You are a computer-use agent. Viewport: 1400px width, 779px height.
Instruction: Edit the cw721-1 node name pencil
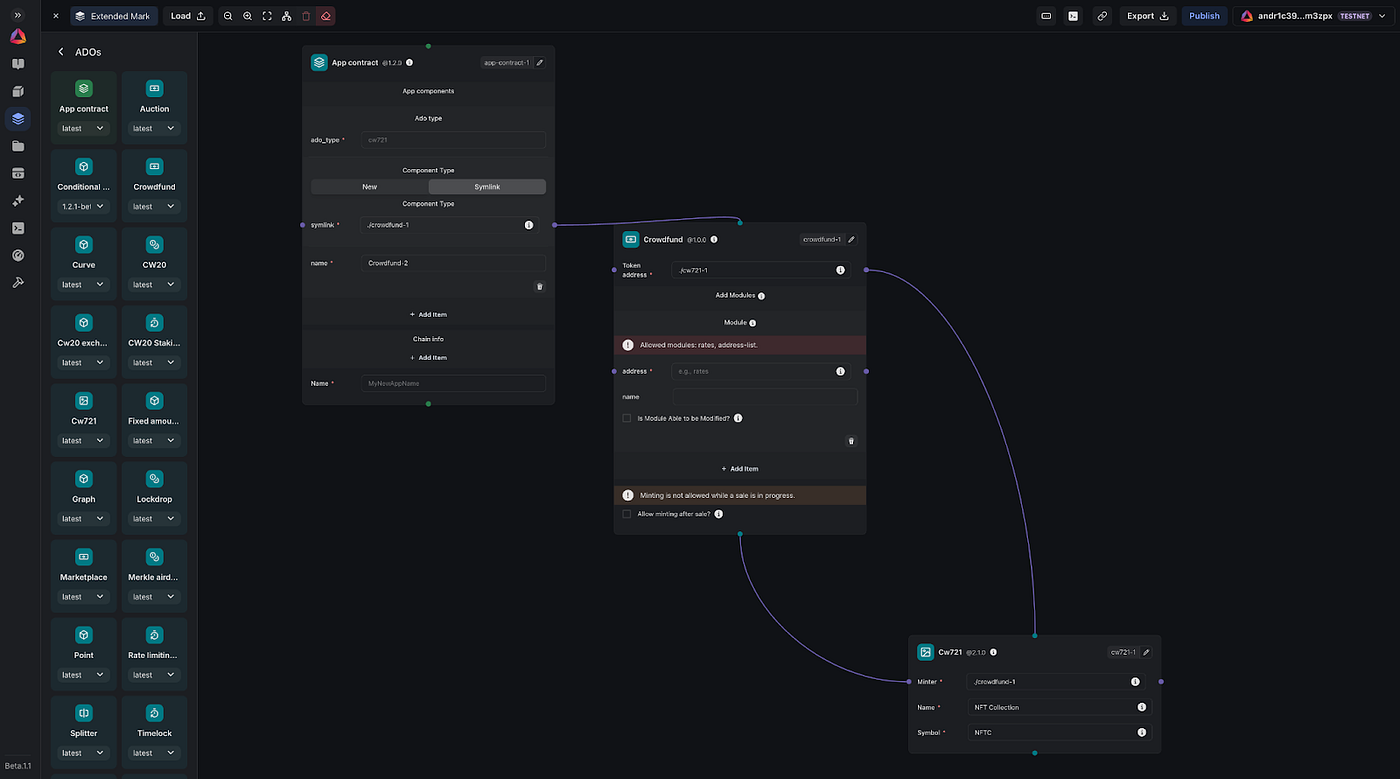point(1147,652)
